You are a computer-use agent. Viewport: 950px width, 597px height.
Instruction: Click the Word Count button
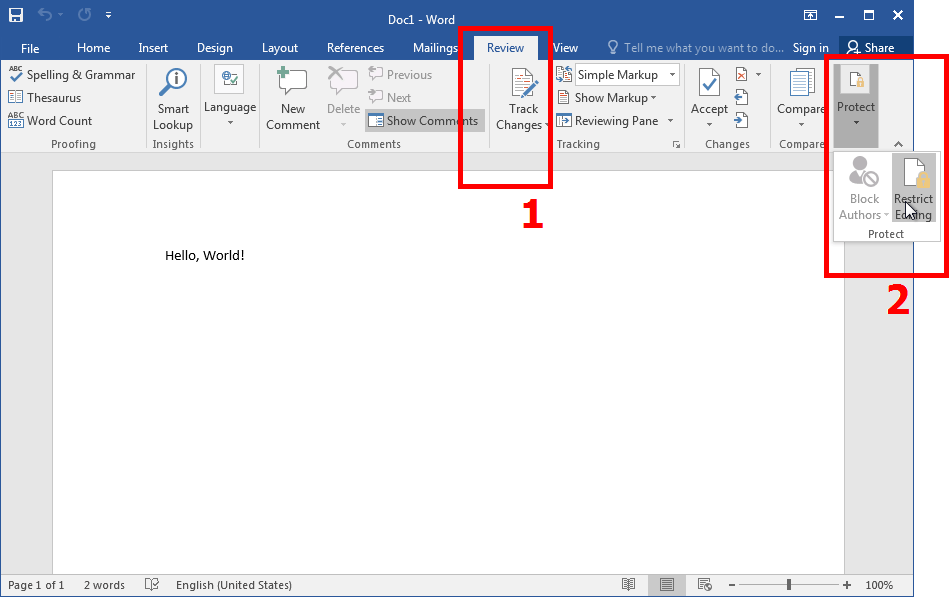coord(50,121)
